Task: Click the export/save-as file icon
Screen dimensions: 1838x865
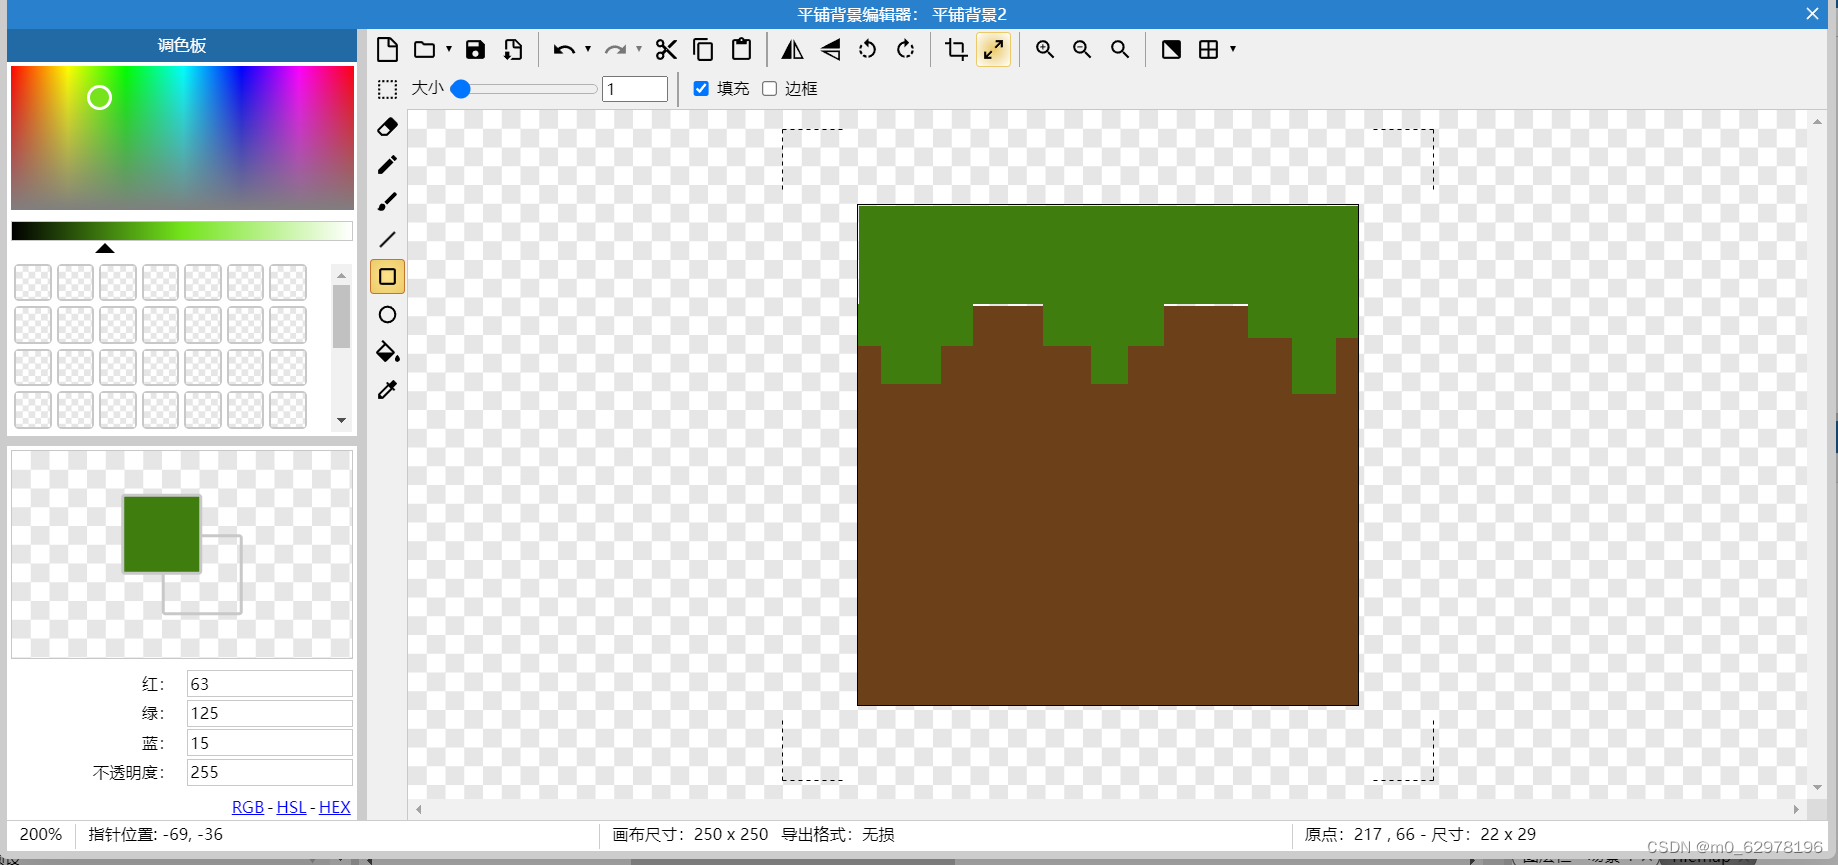Action: (512, 49)
